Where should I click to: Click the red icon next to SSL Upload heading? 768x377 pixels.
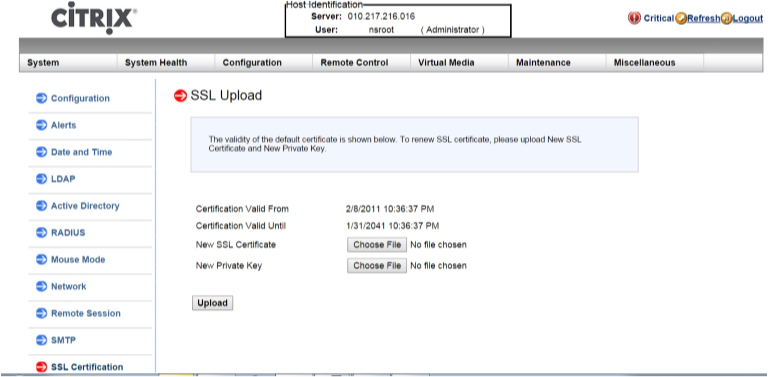tap(181, 95)
